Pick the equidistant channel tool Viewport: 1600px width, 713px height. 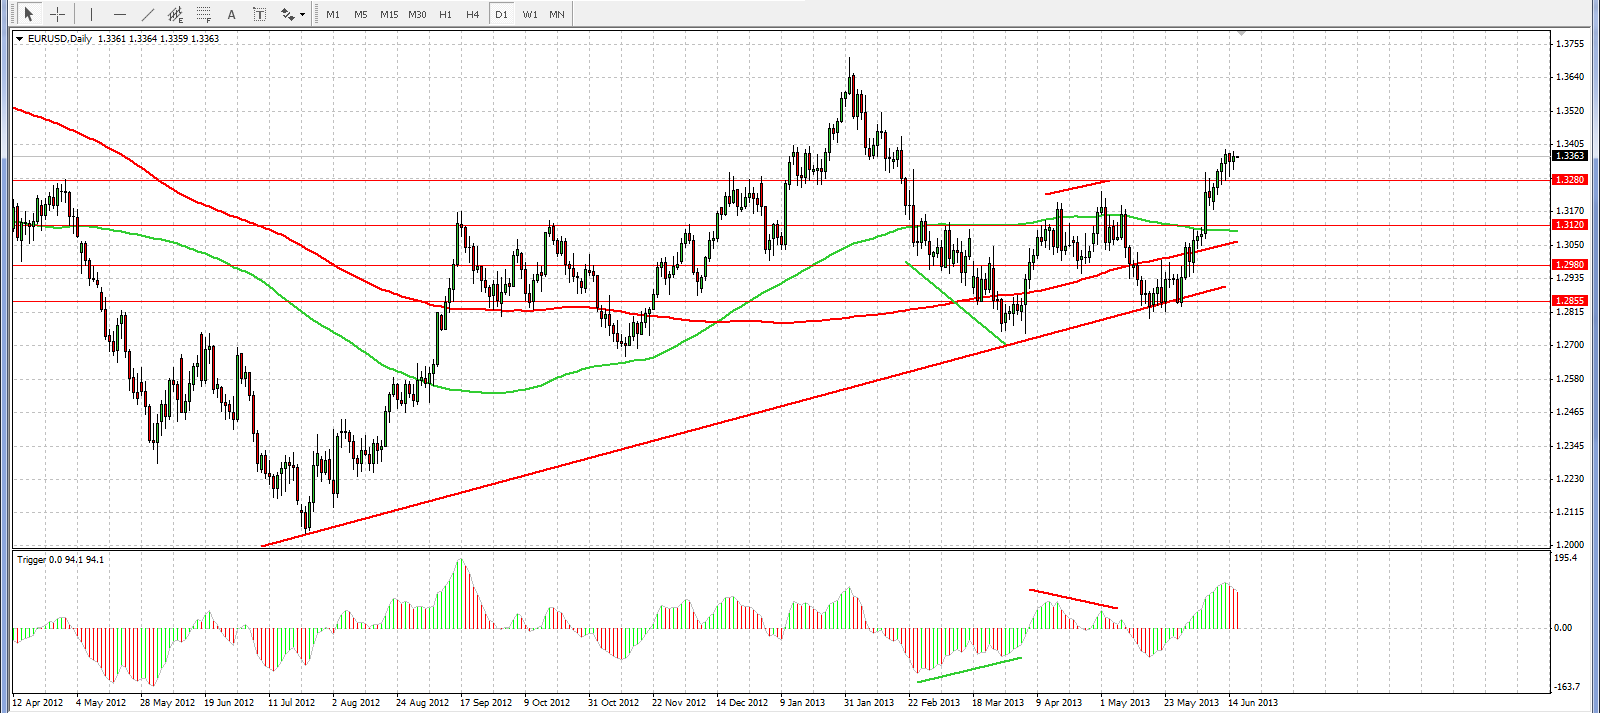coord(176,14)
